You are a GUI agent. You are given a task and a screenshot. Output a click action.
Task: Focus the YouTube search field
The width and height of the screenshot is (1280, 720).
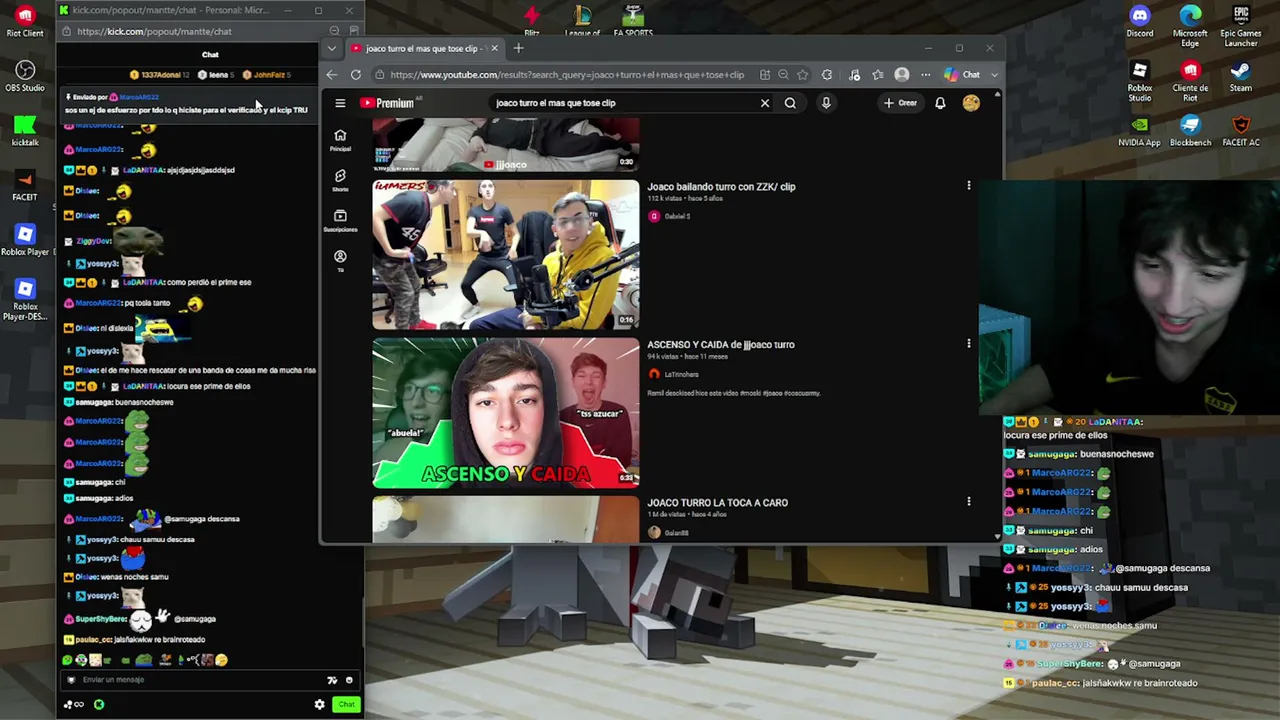pos(625,103)
